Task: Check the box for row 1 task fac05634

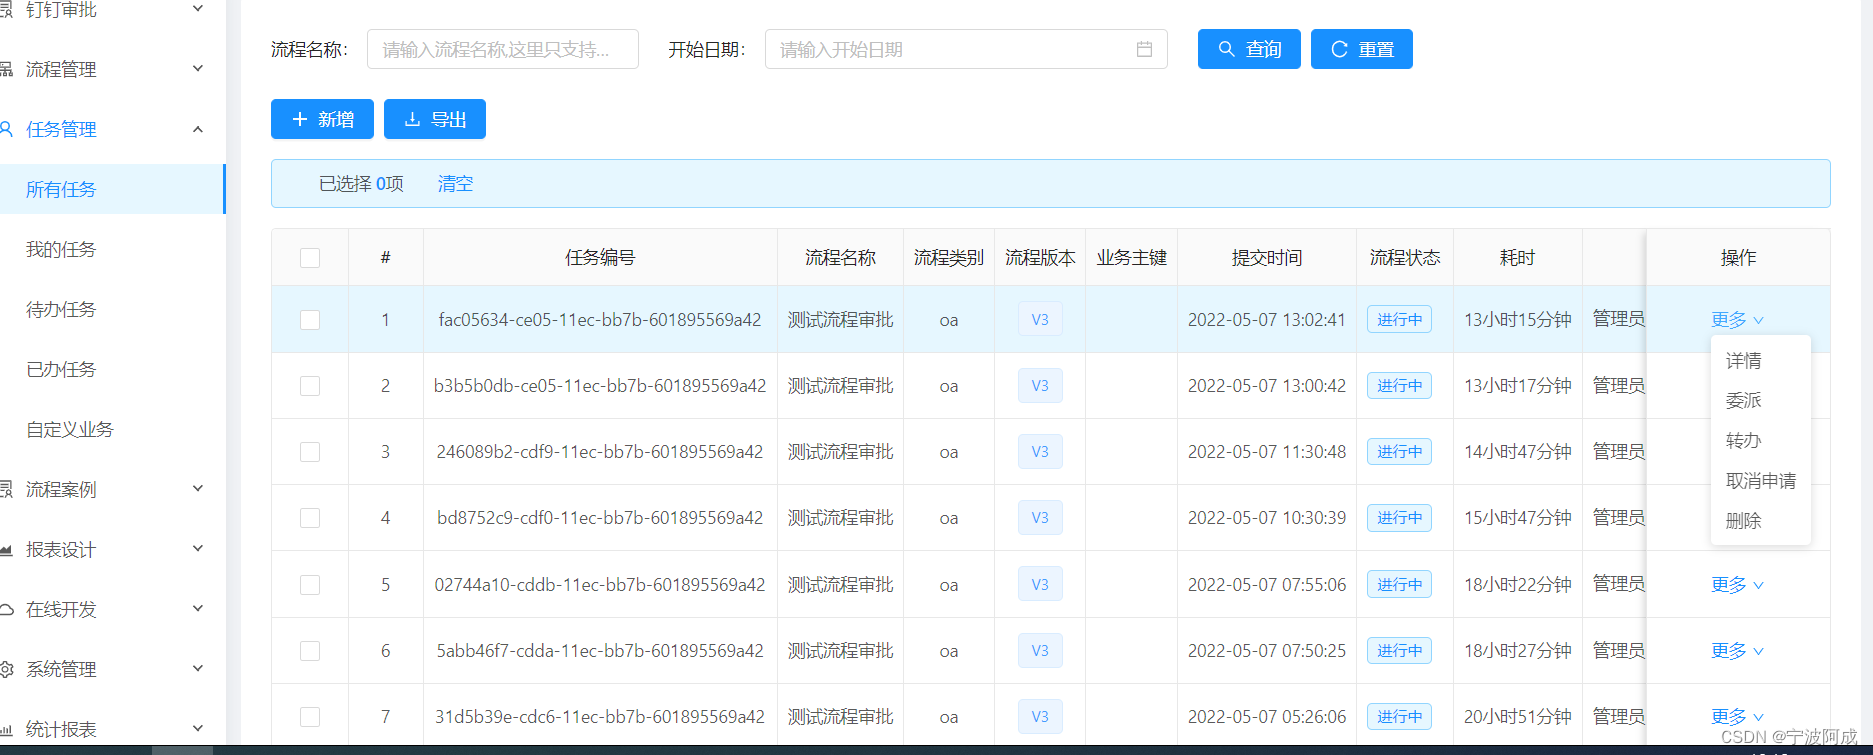Action: pyautogui.click(x=310, y=320)
